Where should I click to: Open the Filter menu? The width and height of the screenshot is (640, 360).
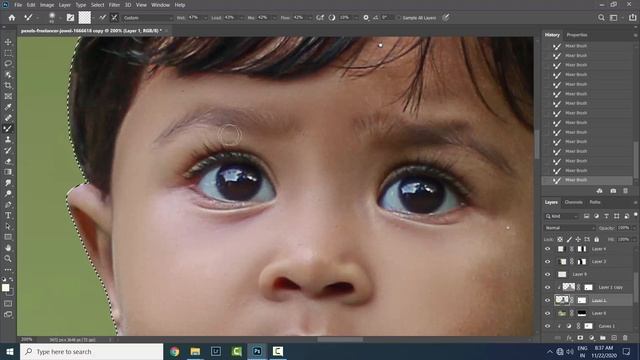click(114, 5)
